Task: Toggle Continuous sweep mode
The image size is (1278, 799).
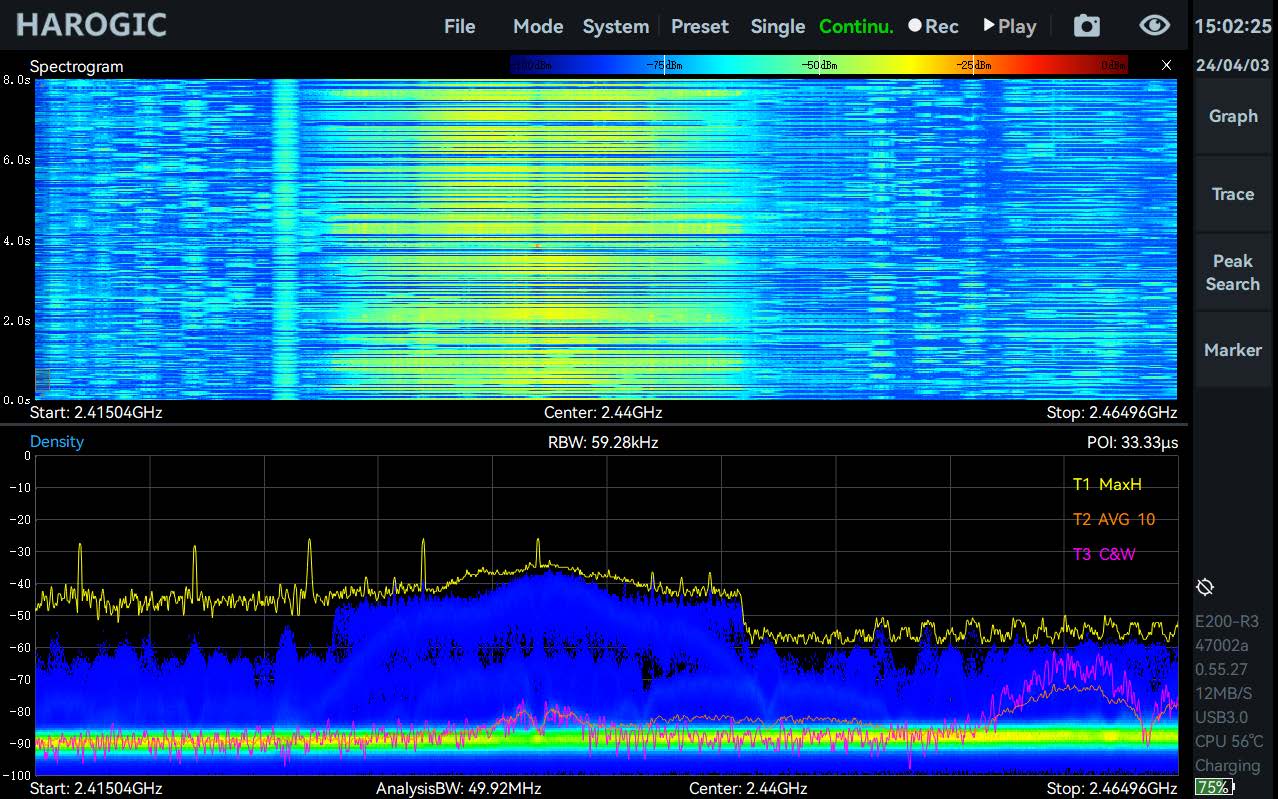Action: tap(856, 26)
